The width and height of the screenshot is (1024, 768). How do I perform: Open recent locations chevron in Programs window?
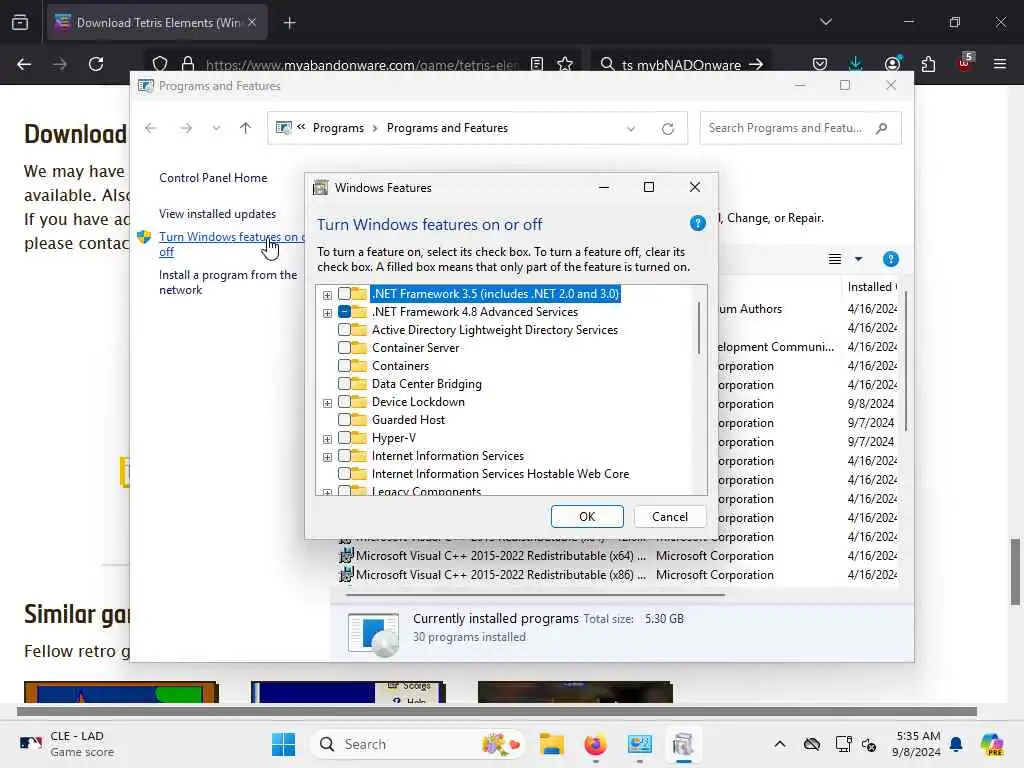216,128
